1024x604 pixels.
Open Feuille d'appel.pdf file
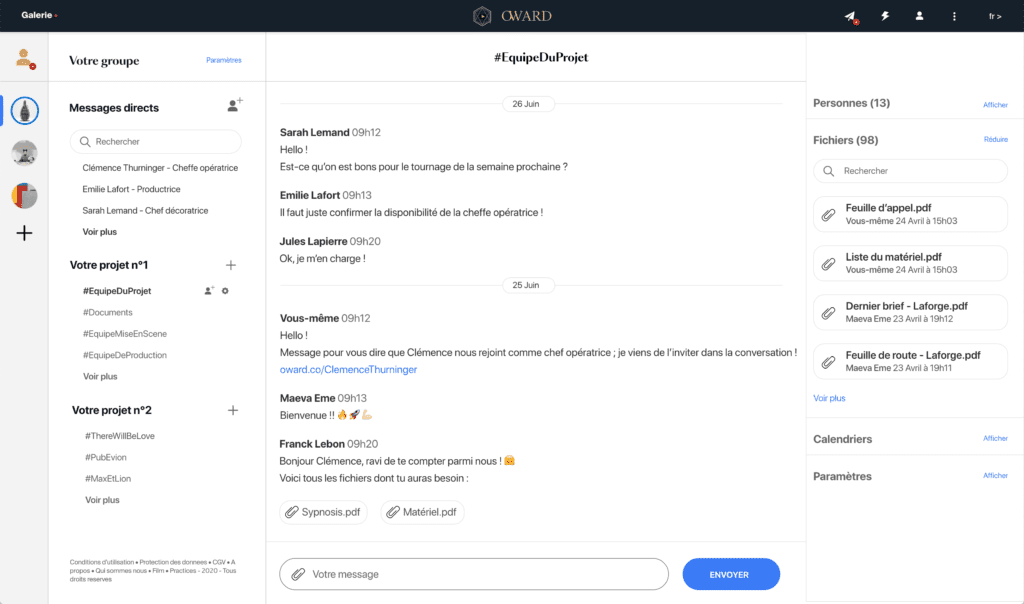click(910, 214)
